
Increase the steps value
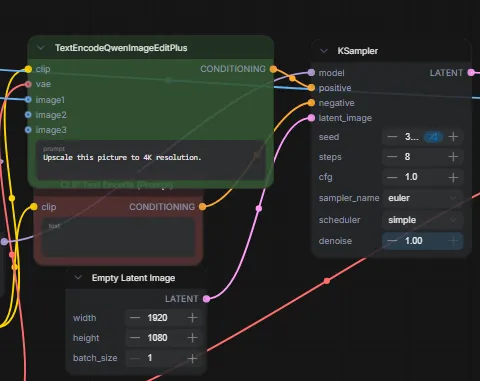[453, 157]
